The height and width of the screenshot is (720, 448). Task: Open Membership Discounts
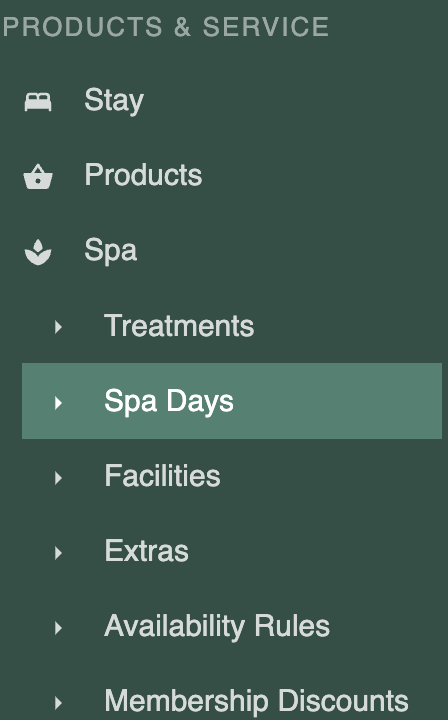pyautogui.click(x=257, y=701)
